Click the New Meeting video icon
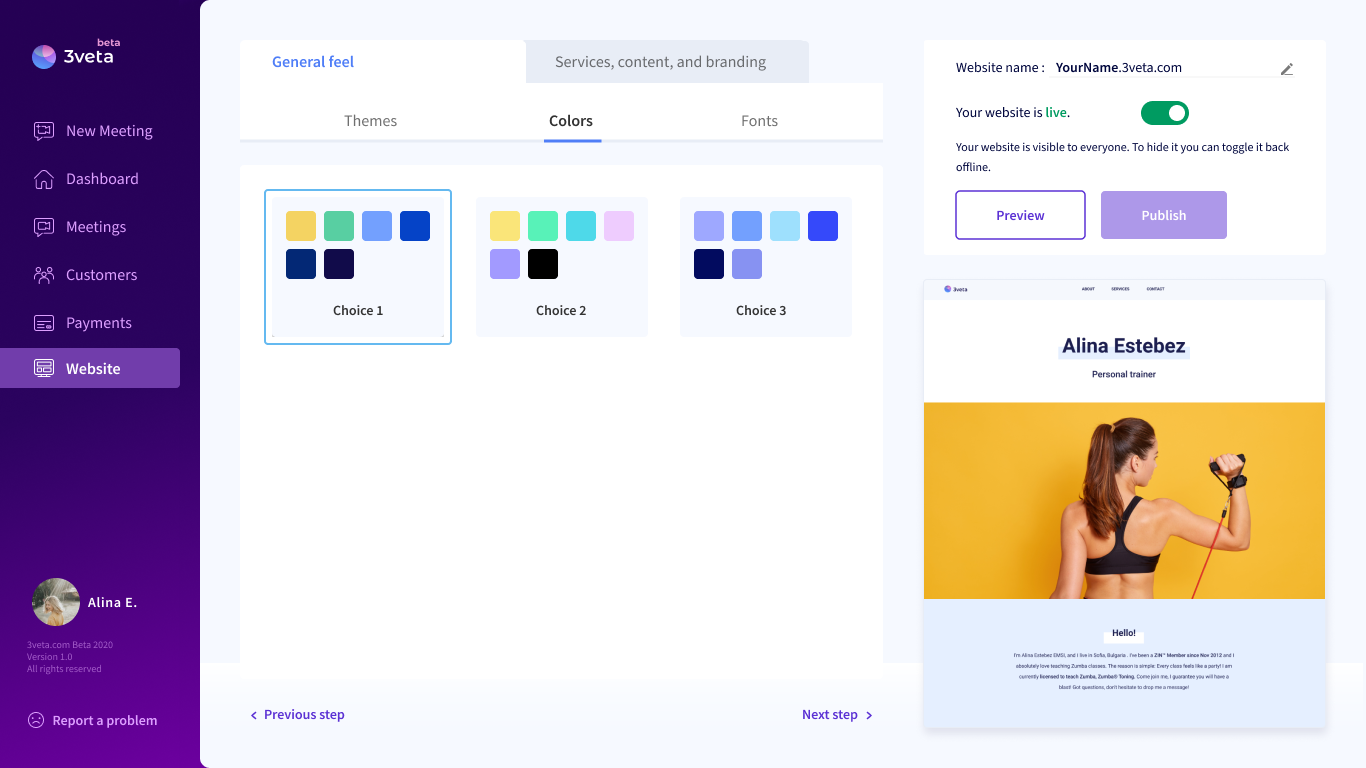Image resolution: width=1366 pixels, height=768 pixels. coord(44,131)
